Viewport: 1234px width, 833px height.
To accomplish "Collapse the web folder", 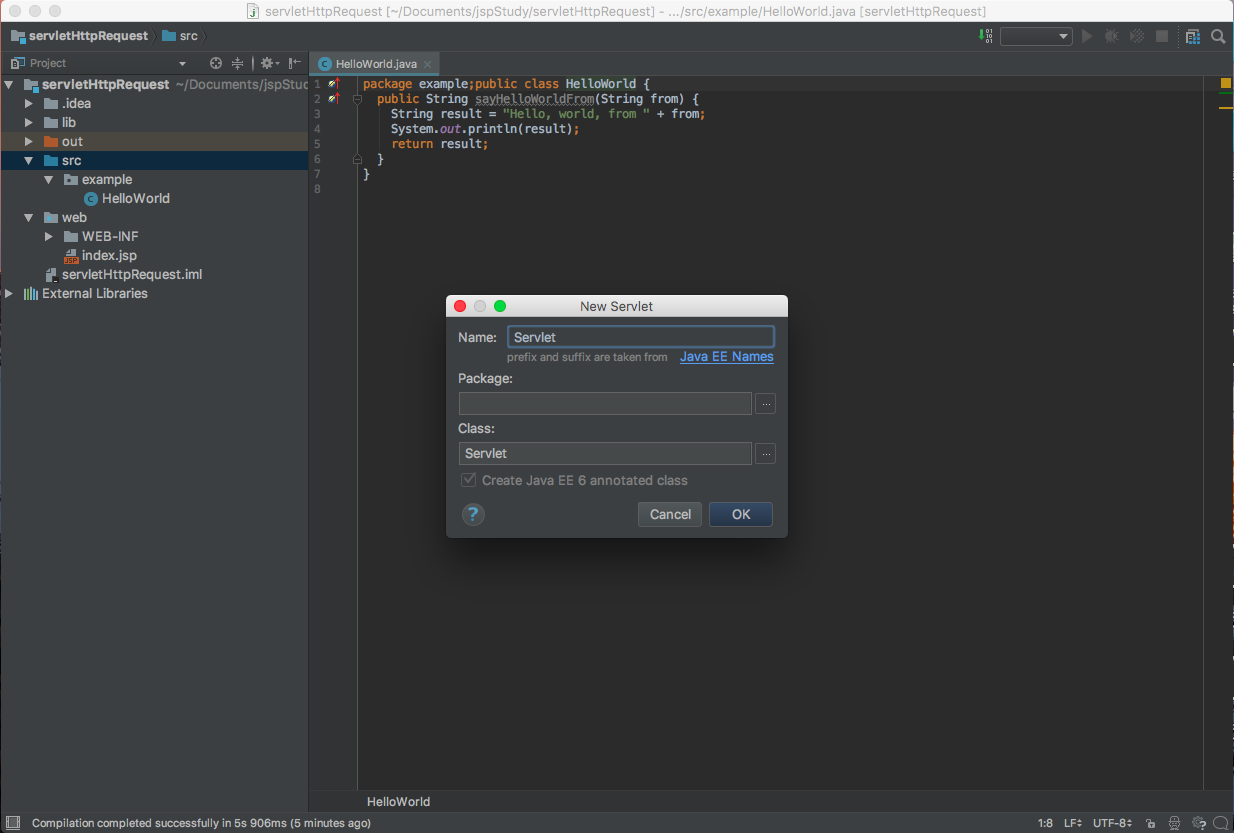I will coord(29,218).
